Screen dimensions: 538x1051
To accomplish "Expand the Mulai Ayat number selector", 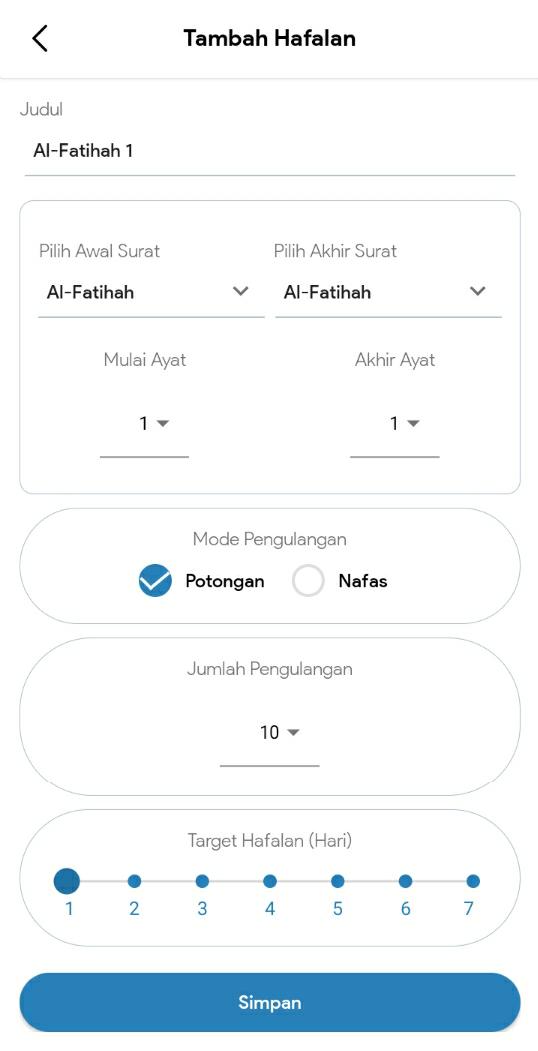I will tap(145, 424).
